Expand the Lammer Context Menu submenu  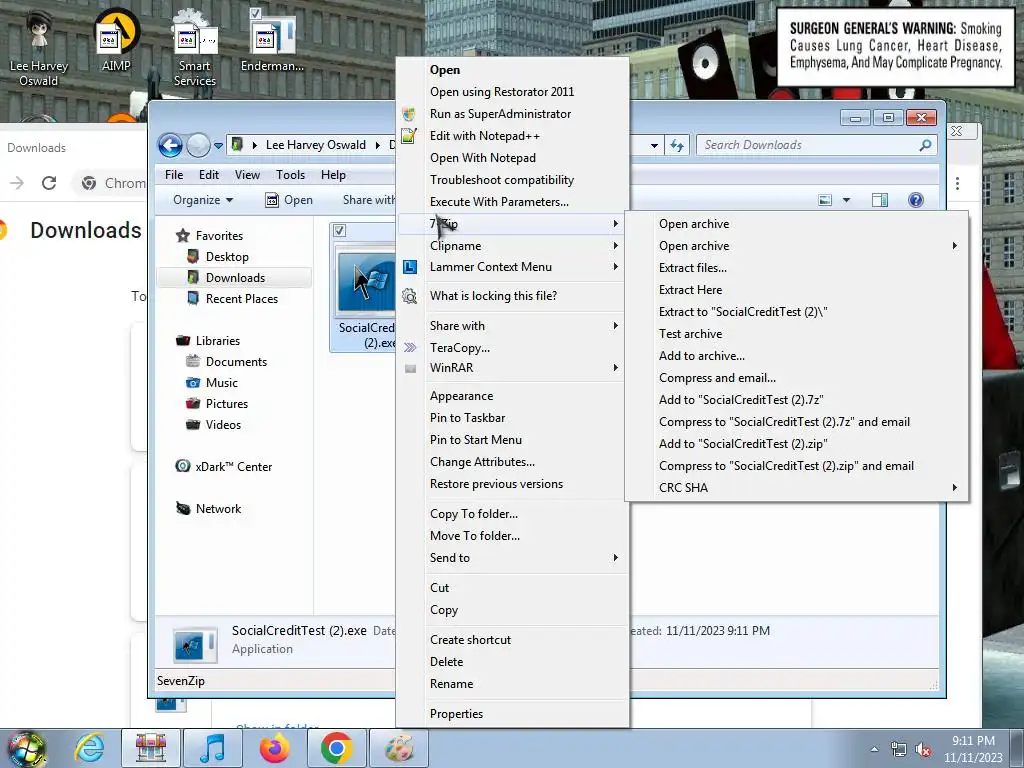click(x=615, y=266)
